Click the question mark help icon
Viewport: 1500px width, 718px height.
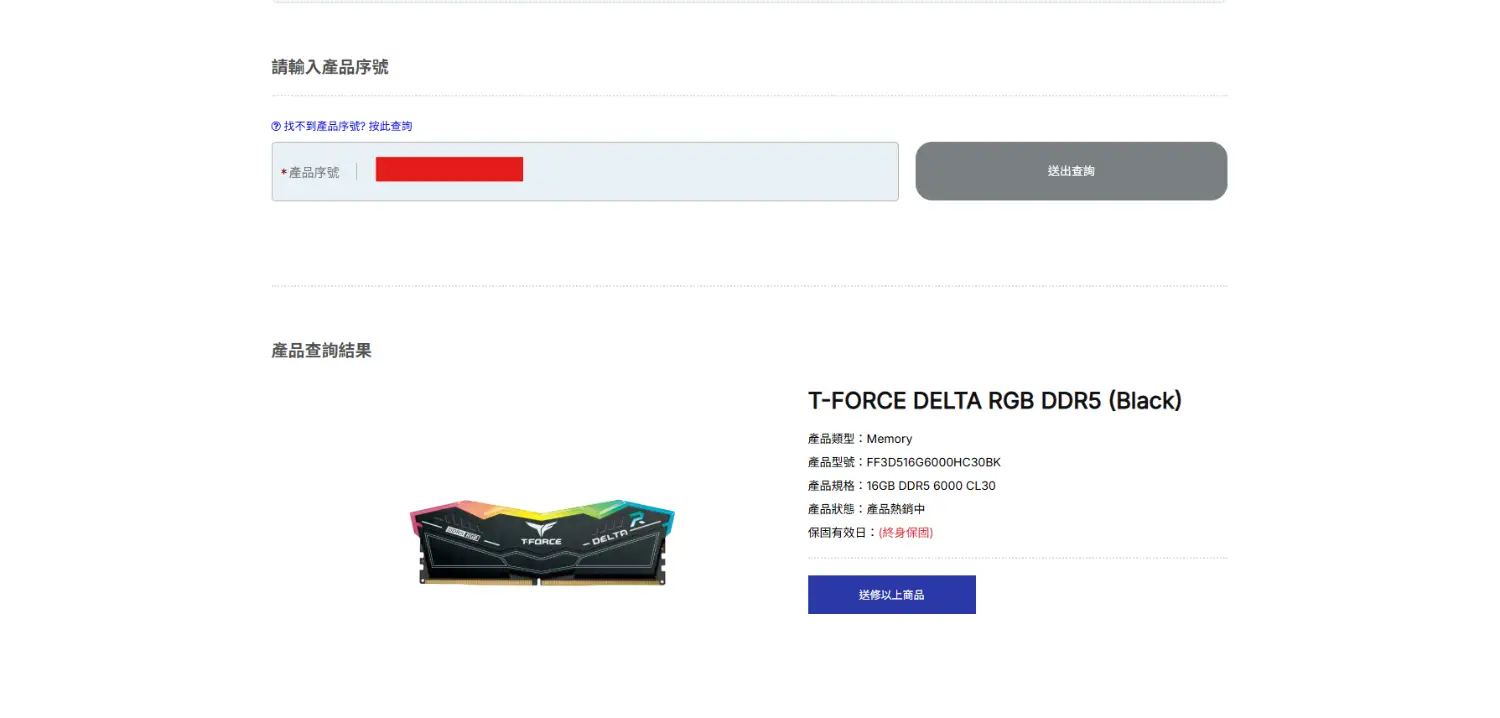(x=276, y=127)
